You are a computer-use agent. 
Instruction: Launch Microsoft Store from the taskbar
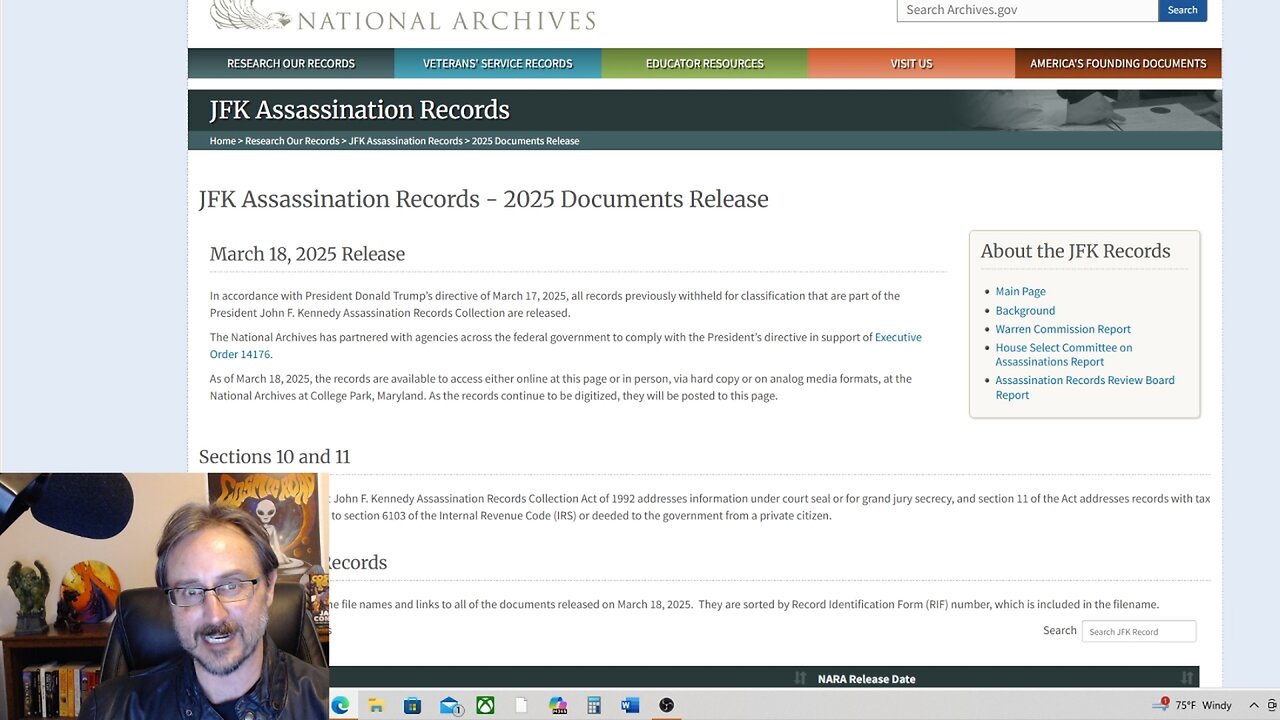412,705
